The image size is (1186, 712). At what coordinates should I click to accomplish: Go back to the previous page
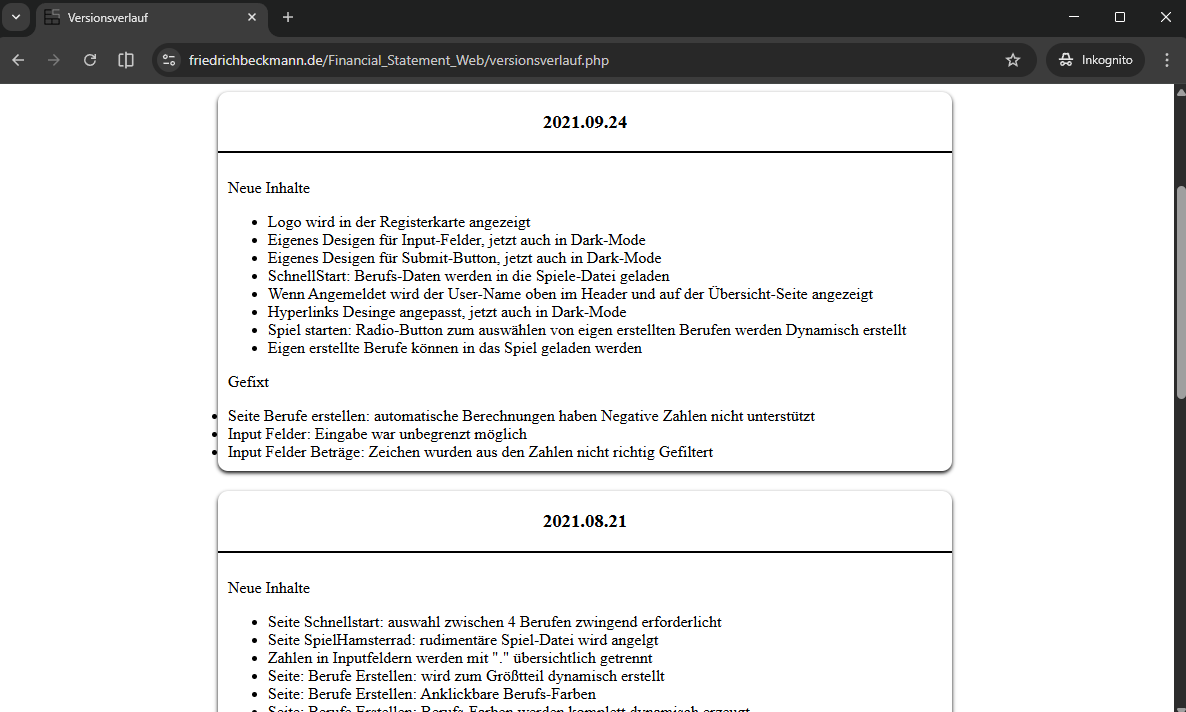[18, 60]
